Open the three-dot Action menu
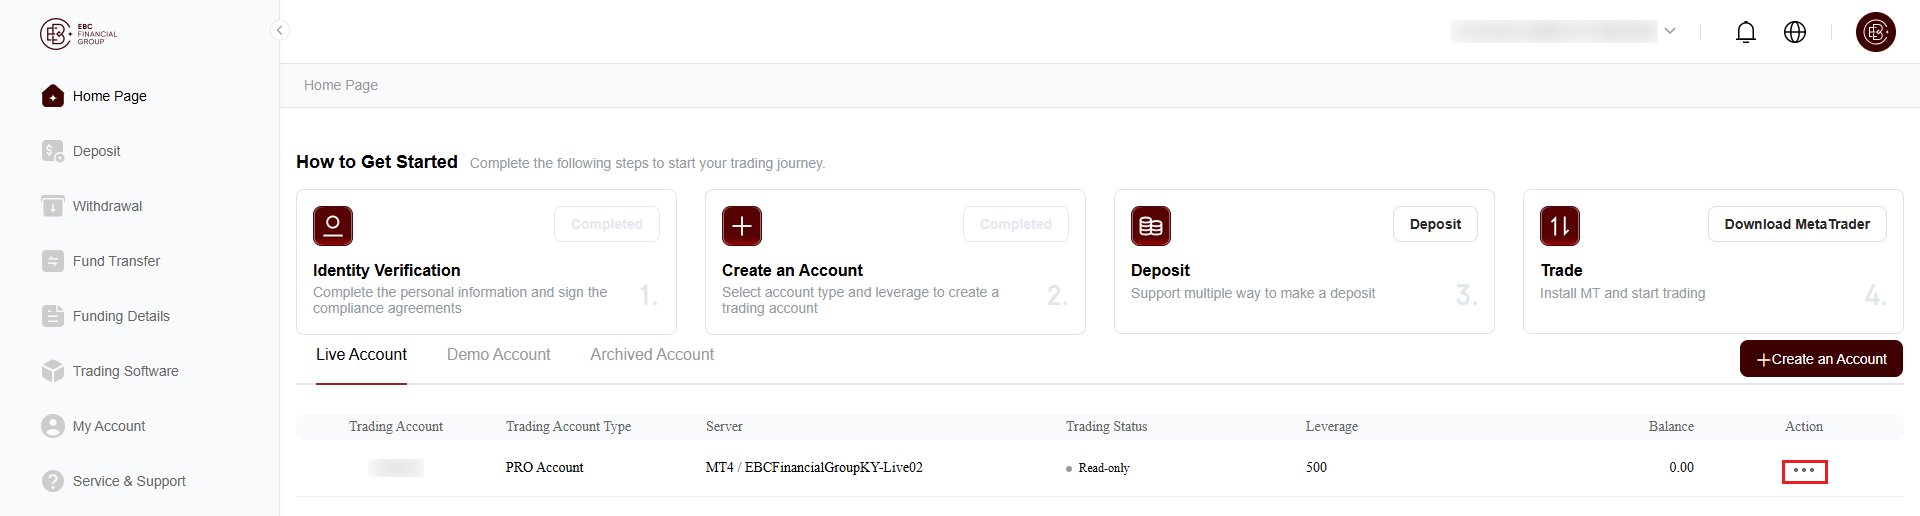The width and height of the screenshot is (1920, 516). [x=1804, y=471]
